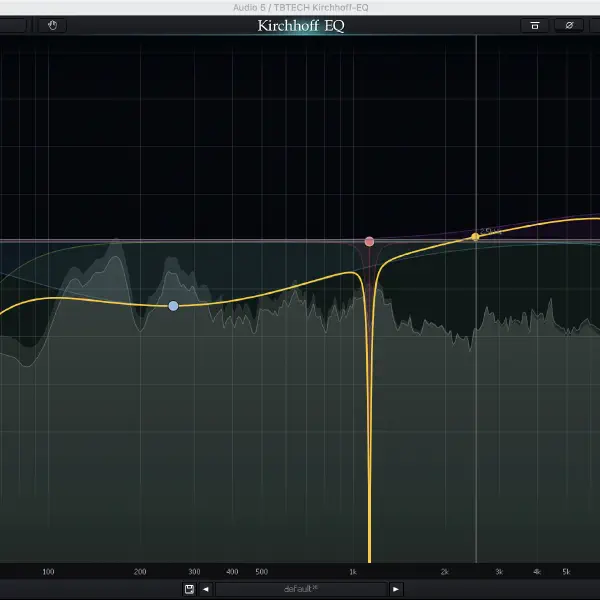The image size is (600, 600).
Task: Click the Kirchhoff EQ title logo
Action: [301, 26]
